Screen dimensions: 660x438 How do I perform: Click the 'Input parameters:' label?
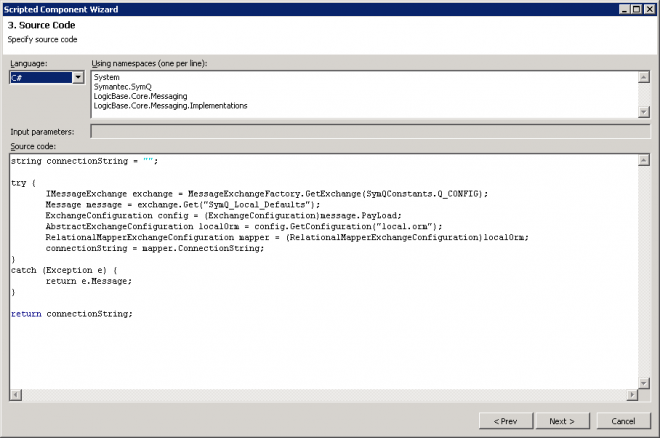click(x=42, y=132)
